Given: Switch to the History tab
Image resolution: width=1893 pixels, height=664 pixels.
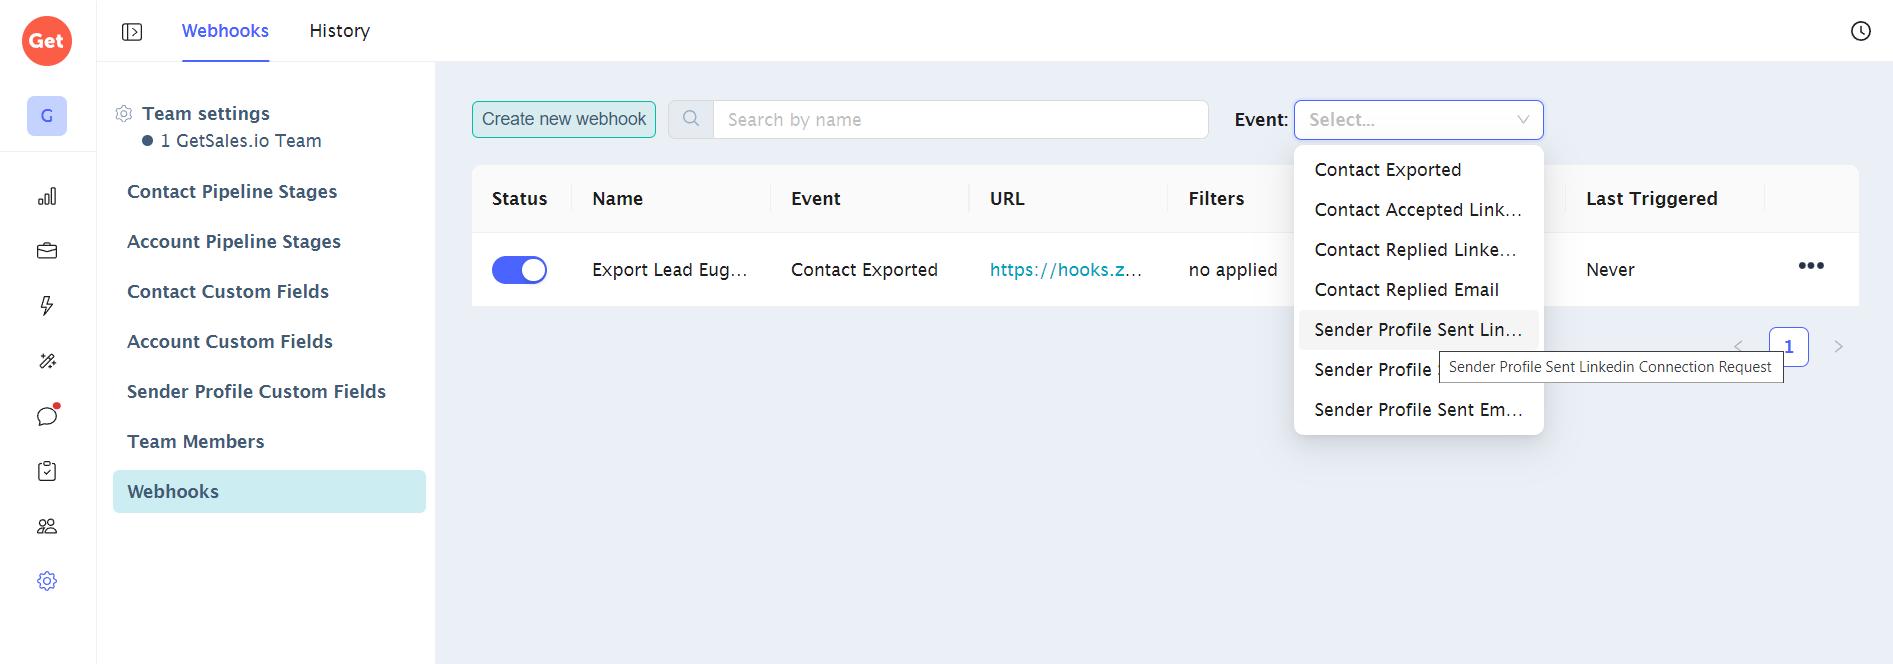Looking at the screenshot, I should (x=339, y=31).
